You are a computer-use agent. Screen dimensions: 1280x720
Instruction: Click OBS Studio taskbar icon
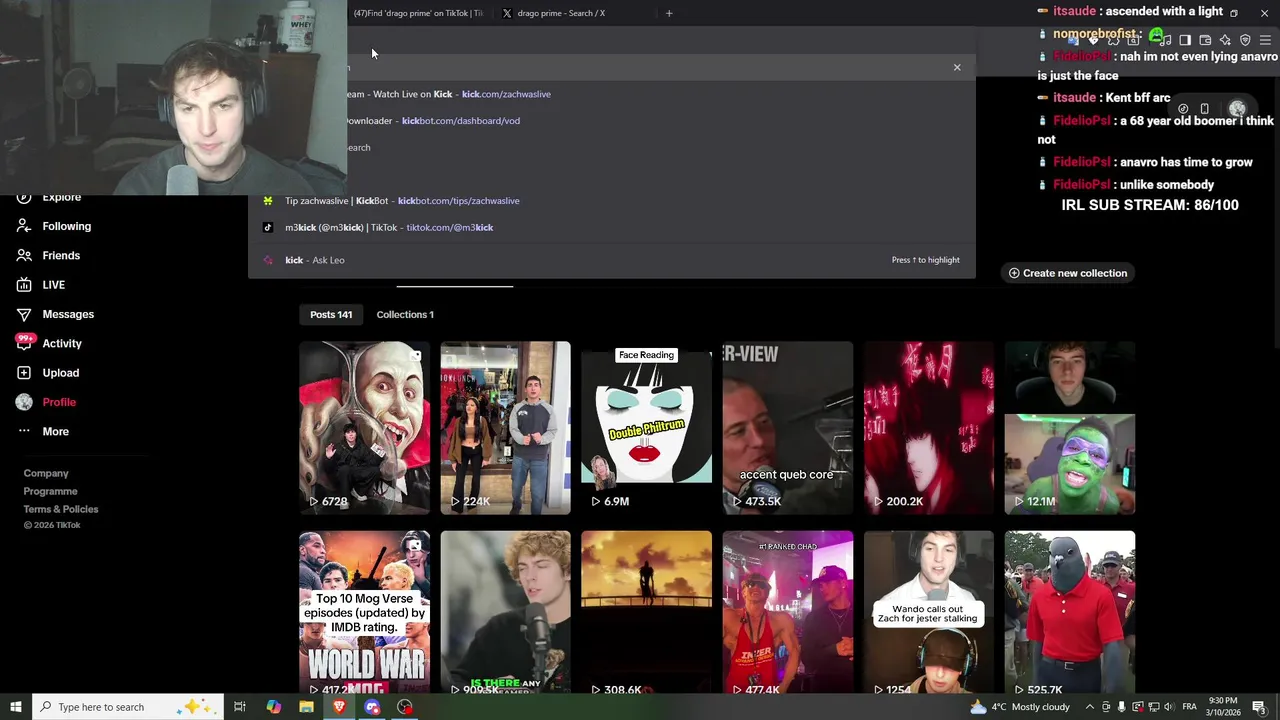(405, 707)
